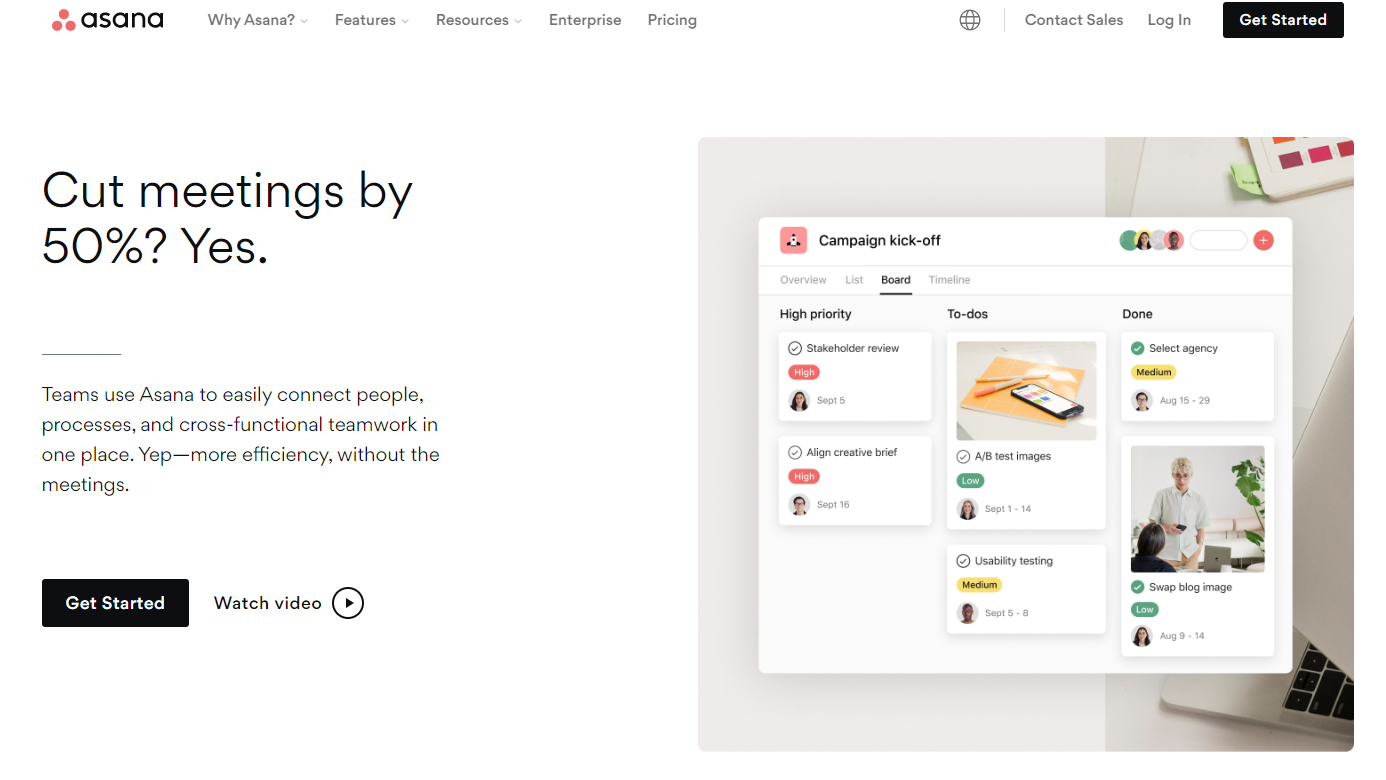The height and width of the screenshot is (780, 1386).
Task: Uncheck the completed Select agency task
Action: coord(1137,348)
